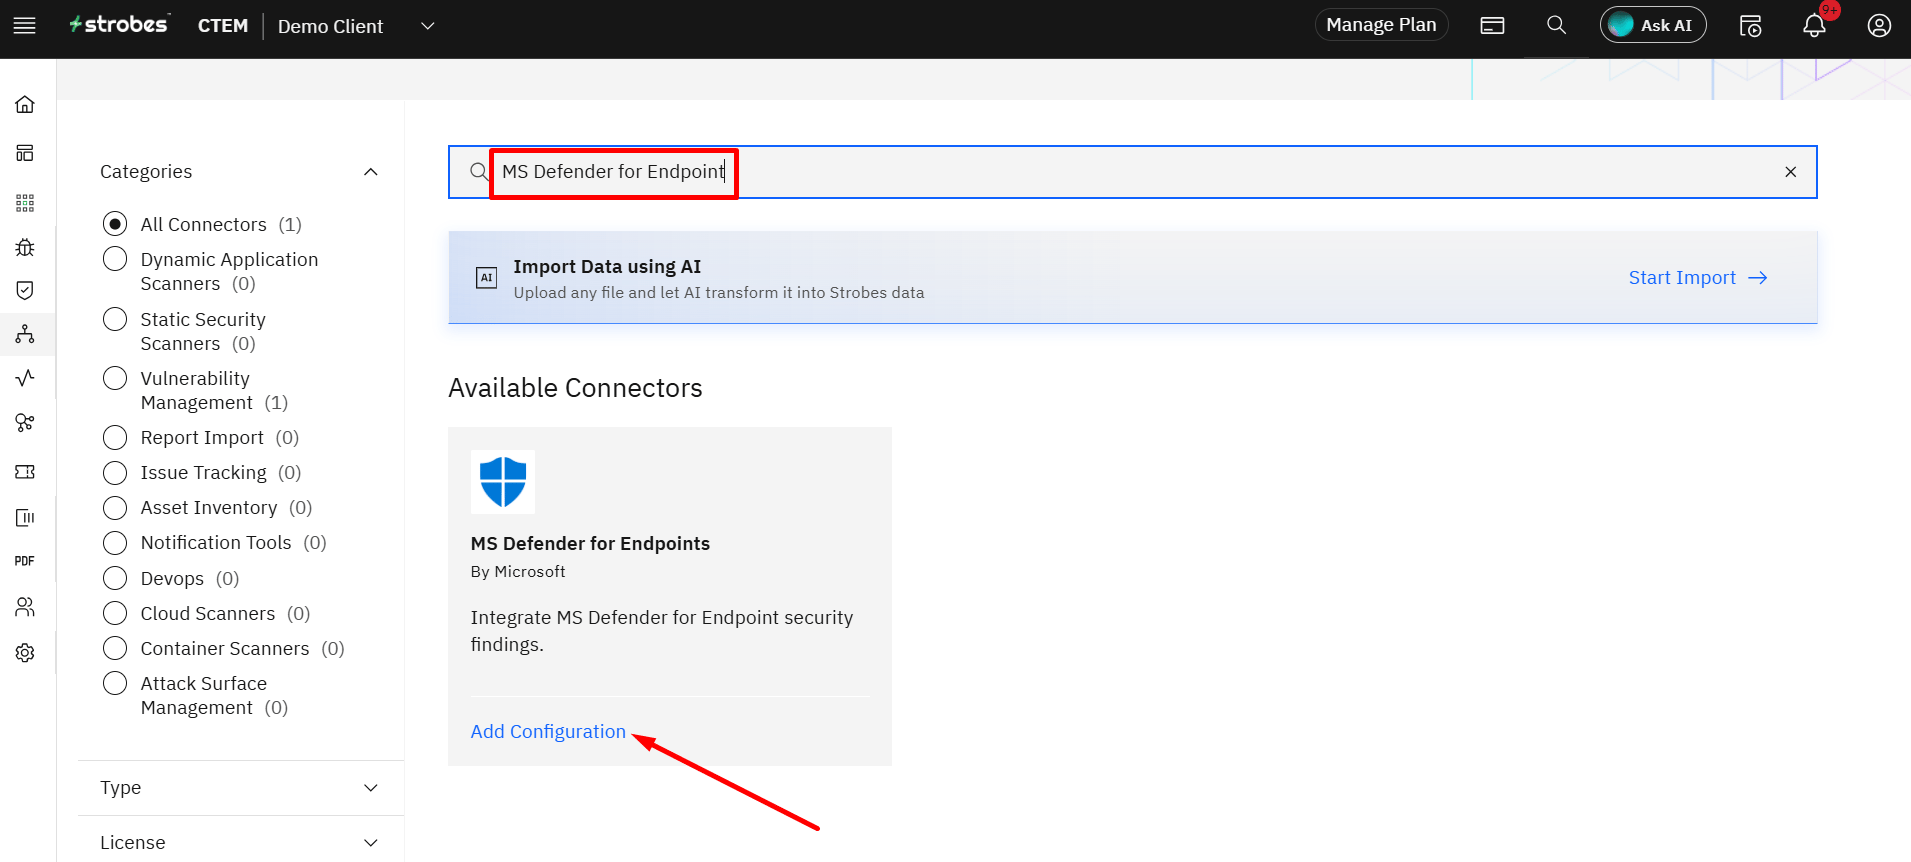Select Report Import category
The height and width of the screenshot is (862, 1911).
click(115, 438)
